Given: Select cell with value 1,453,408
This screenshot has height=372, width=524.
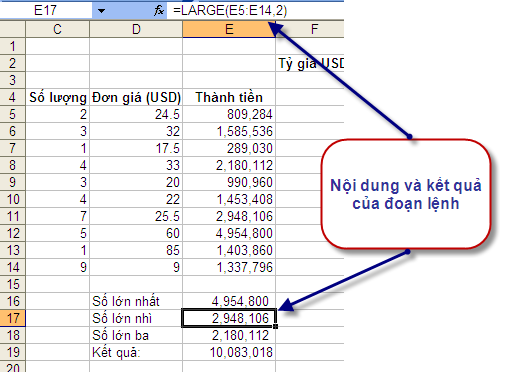Looking at the screenshot, I should pyautogui.click(x=229, y=200).
